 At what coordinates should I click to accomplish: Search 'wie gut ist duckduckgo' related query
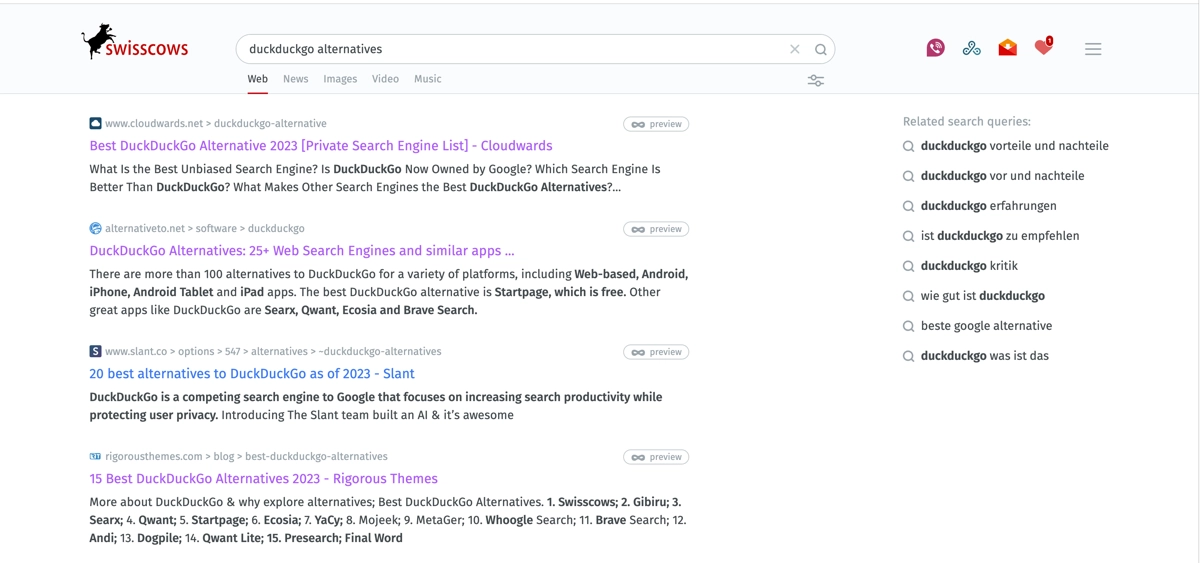pyautogui.click(x=982, y=296)
